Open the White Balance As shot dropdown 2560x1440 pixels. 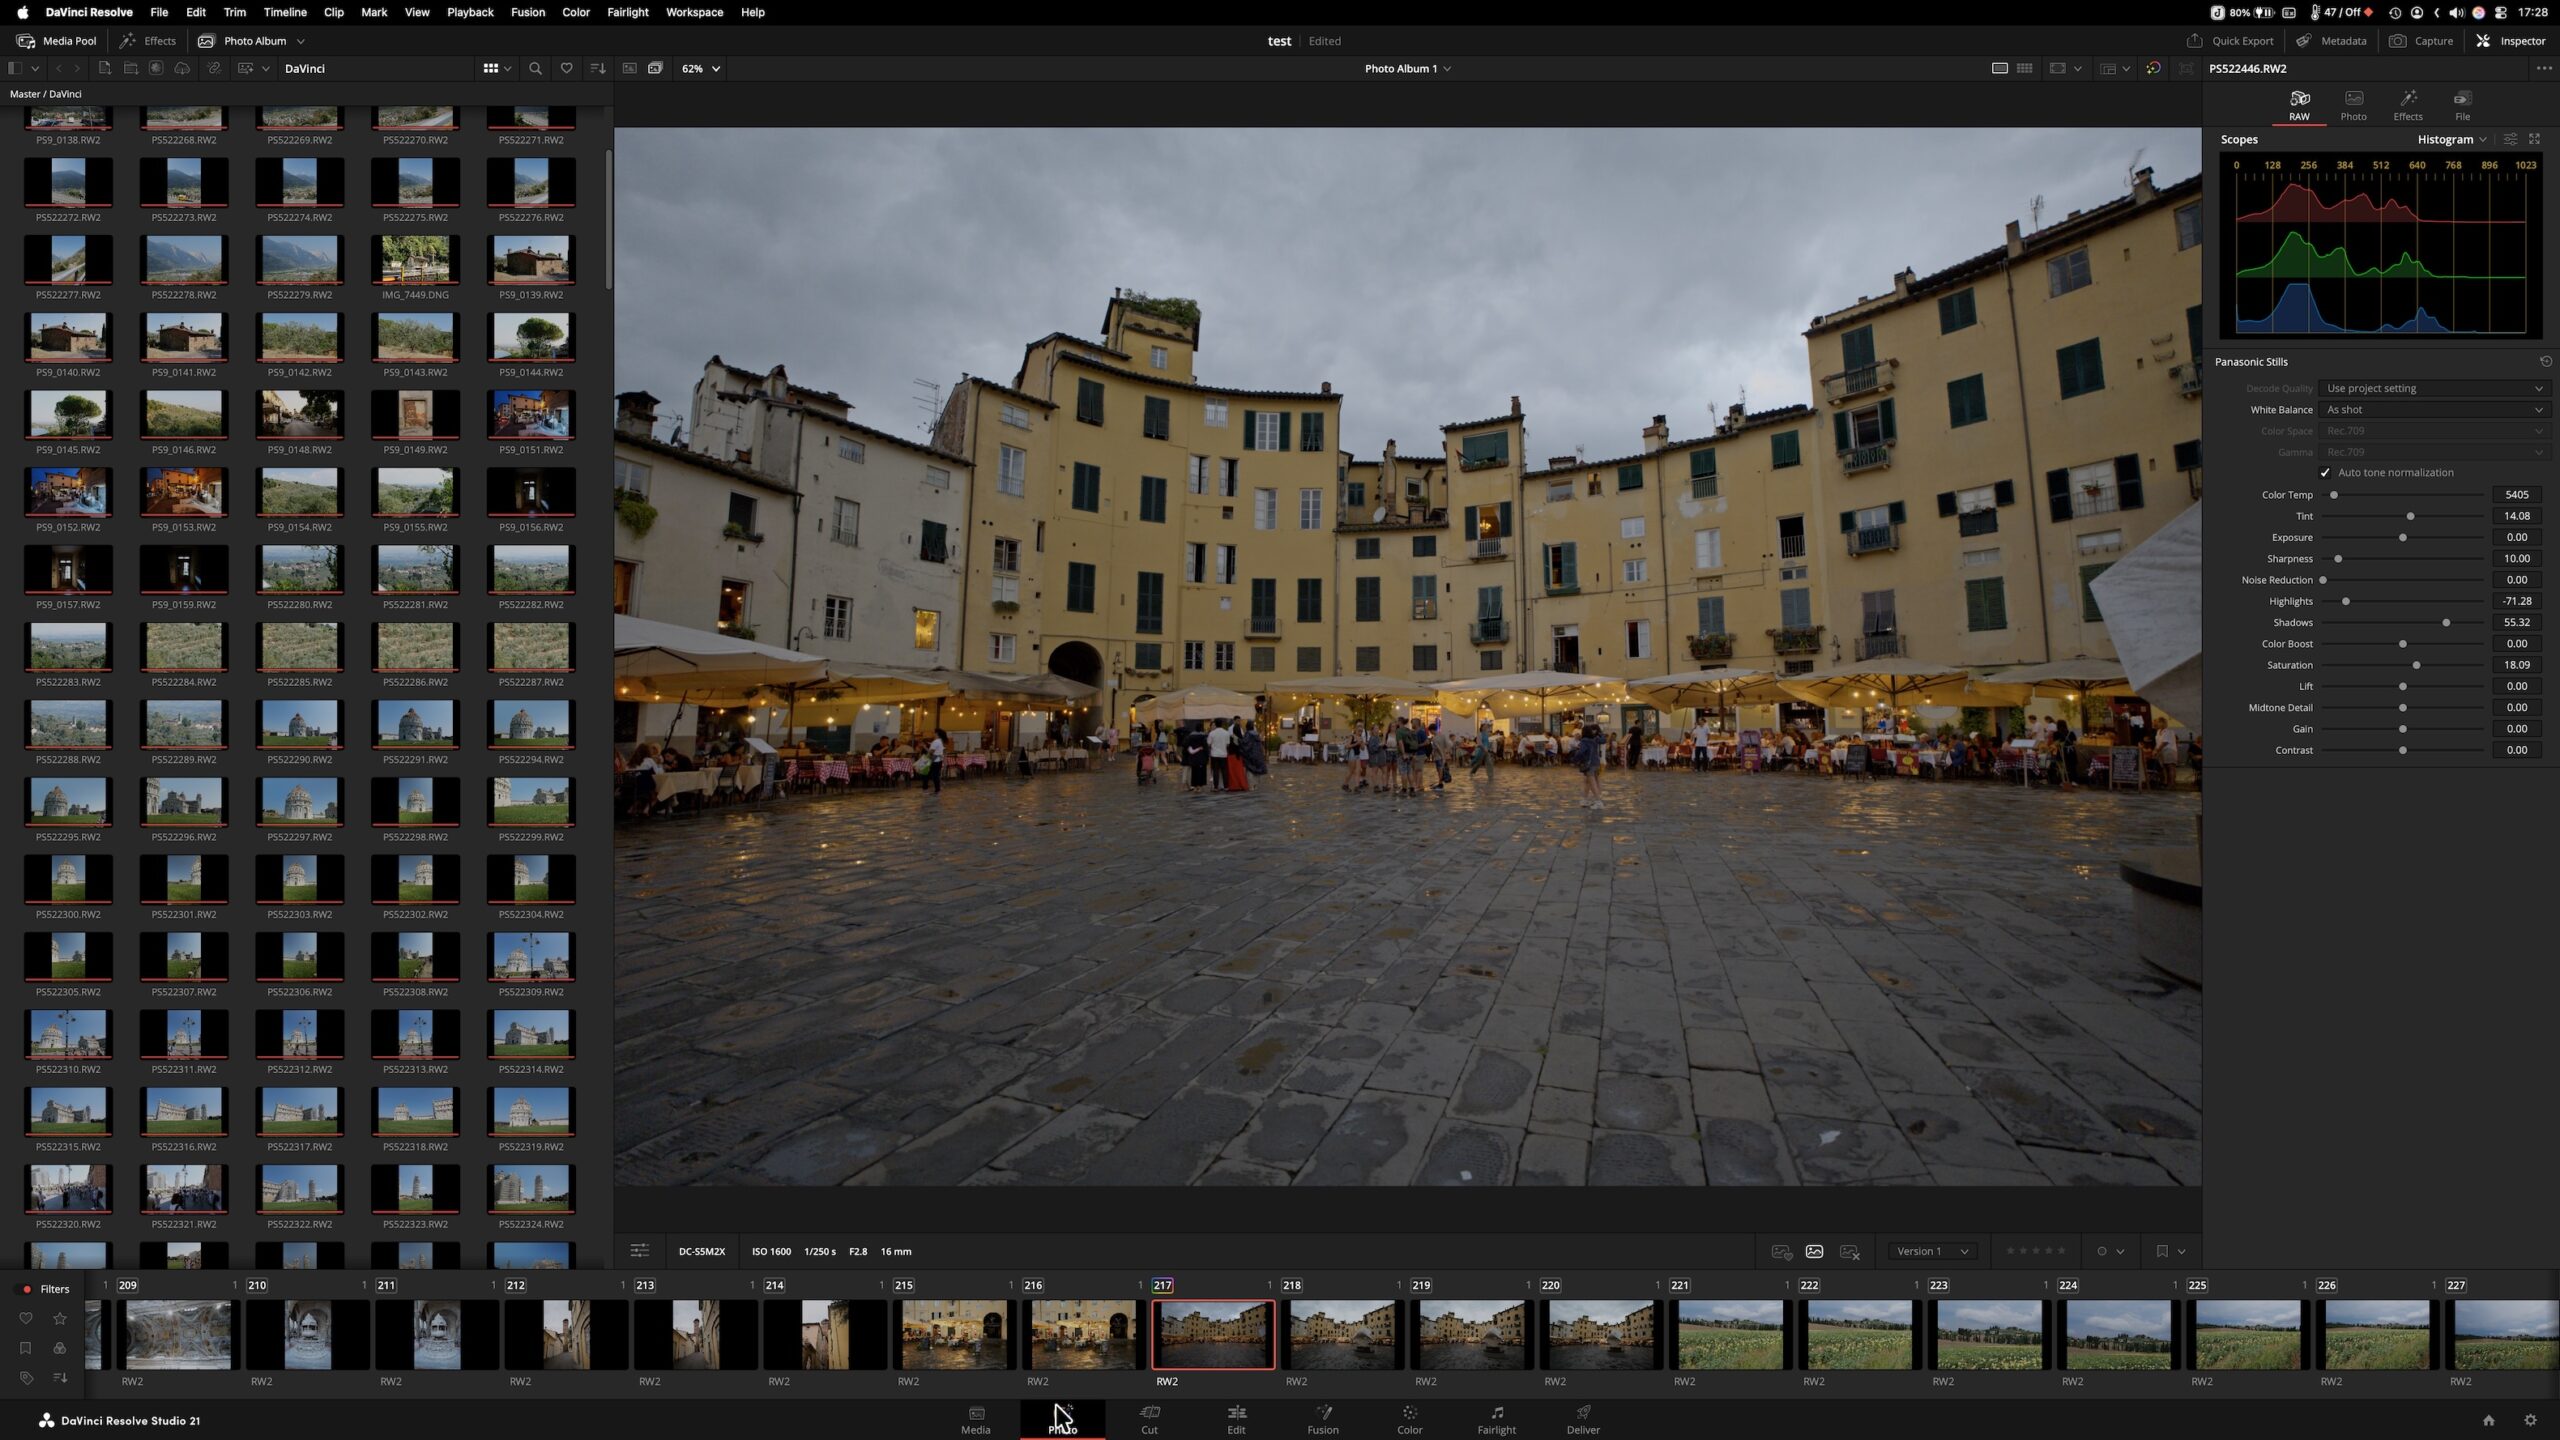point(2434,409)
